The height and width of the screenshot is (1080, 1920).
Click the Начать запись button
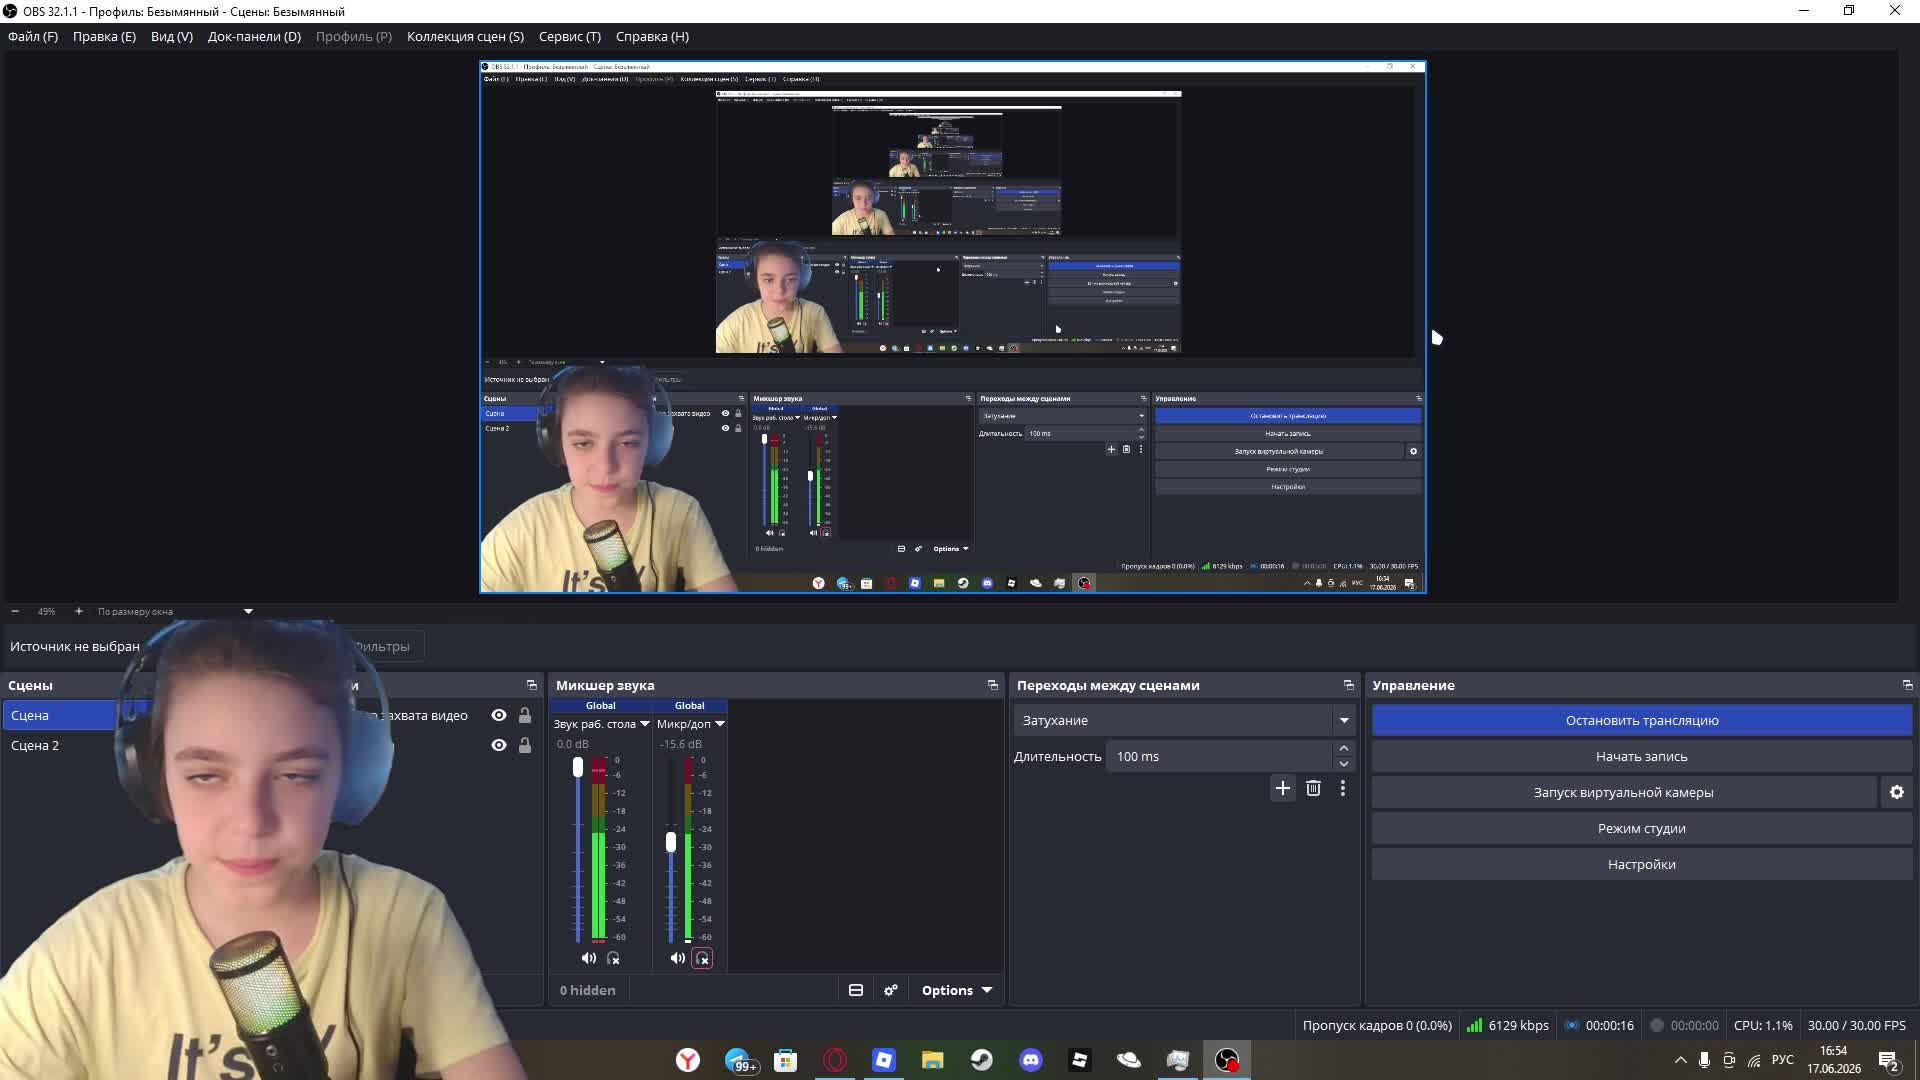[1642, 756]
